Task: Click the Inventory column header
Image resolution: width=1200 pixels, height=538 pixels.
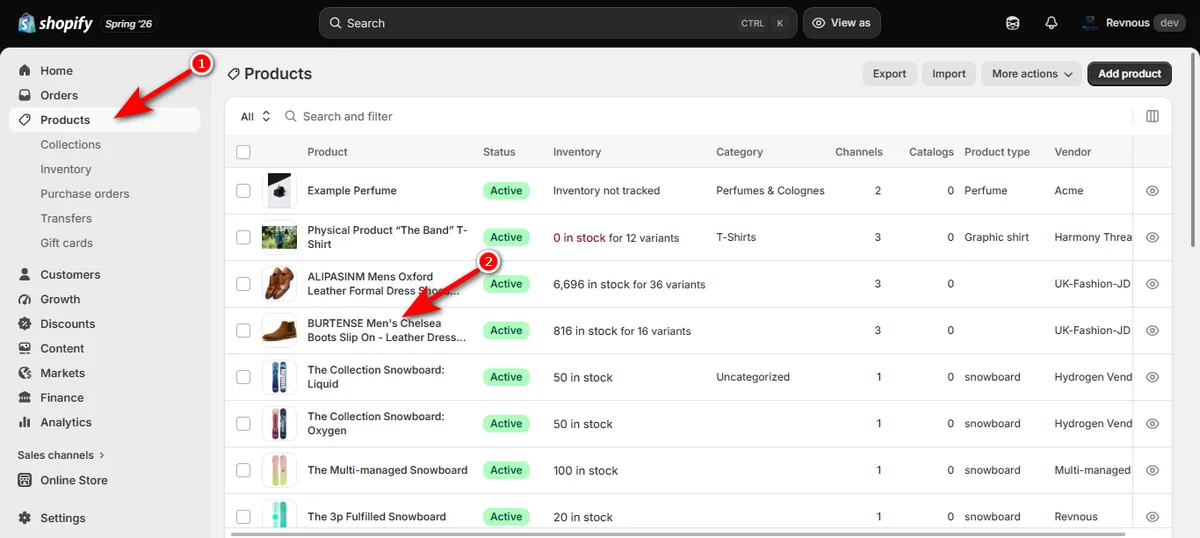Action: tap(577, 152)
